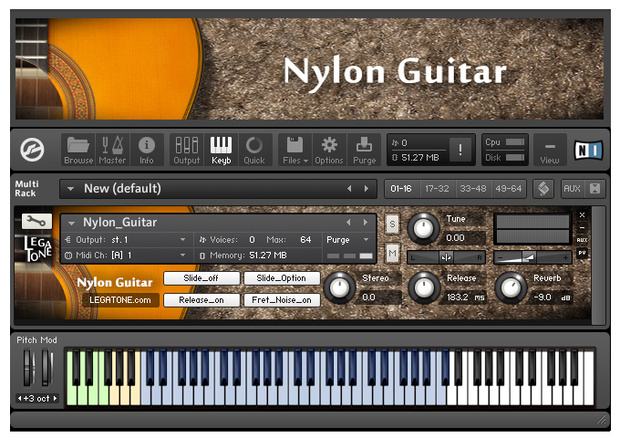The height and width of the screenshot is (438, 620).
Task: Toggle the AUX sends view
Action: point(572,189)
